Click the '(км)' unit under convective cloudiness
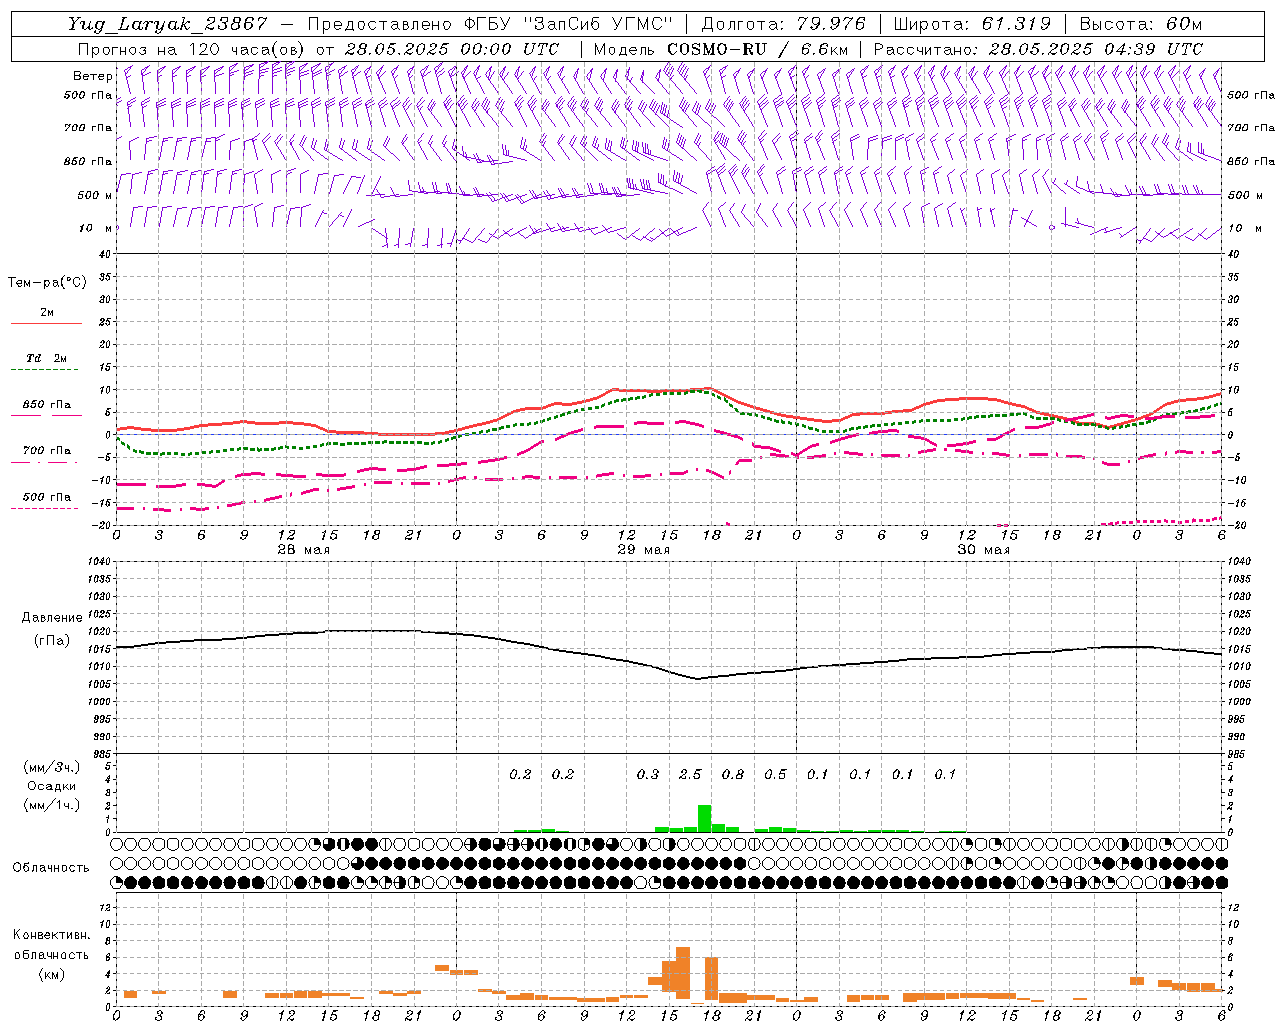 pyautogui.click(x=51, y=974)
